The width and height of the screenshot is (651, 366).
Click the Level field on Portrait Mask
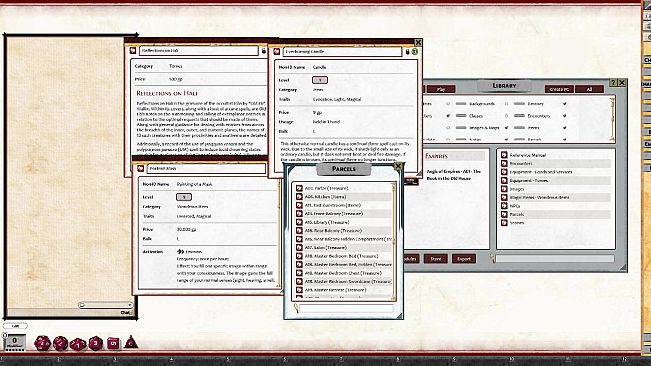(184, 197)
